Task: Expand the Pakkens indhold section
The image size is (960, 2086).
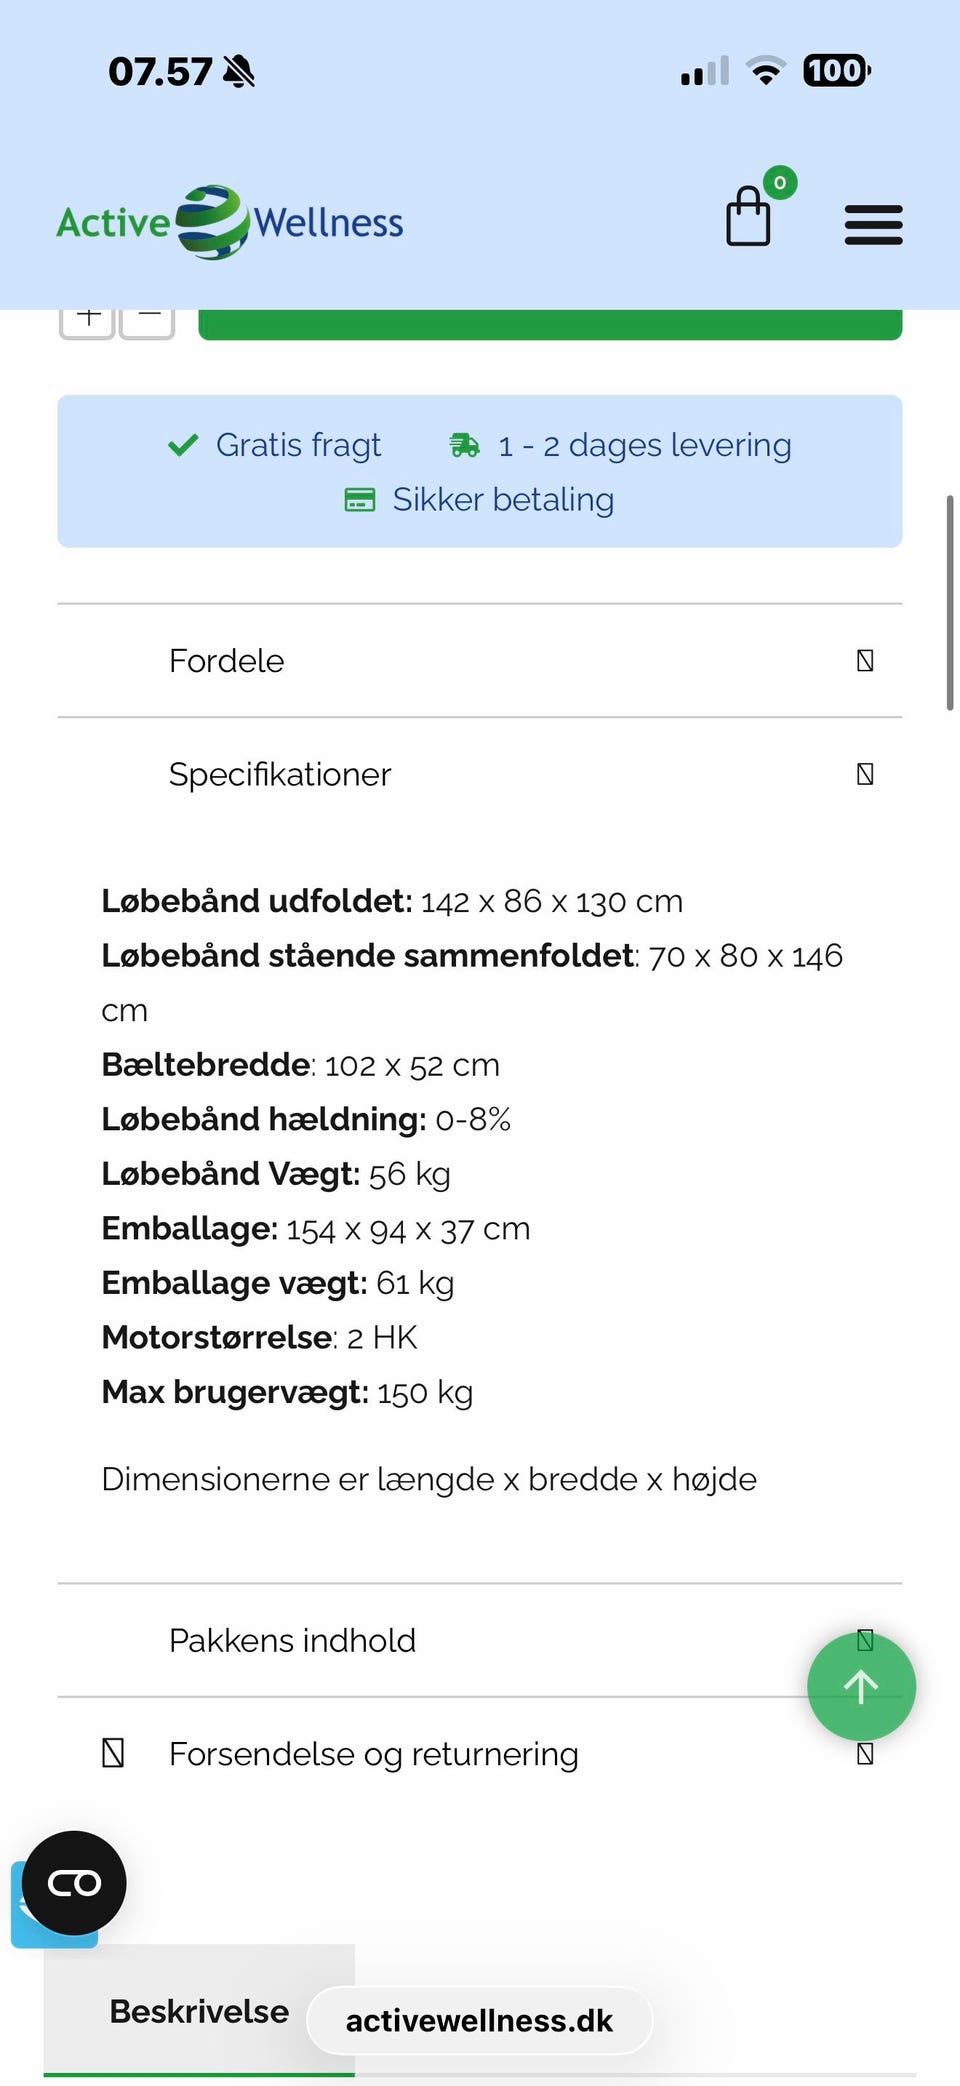Action: (430, 1641)
